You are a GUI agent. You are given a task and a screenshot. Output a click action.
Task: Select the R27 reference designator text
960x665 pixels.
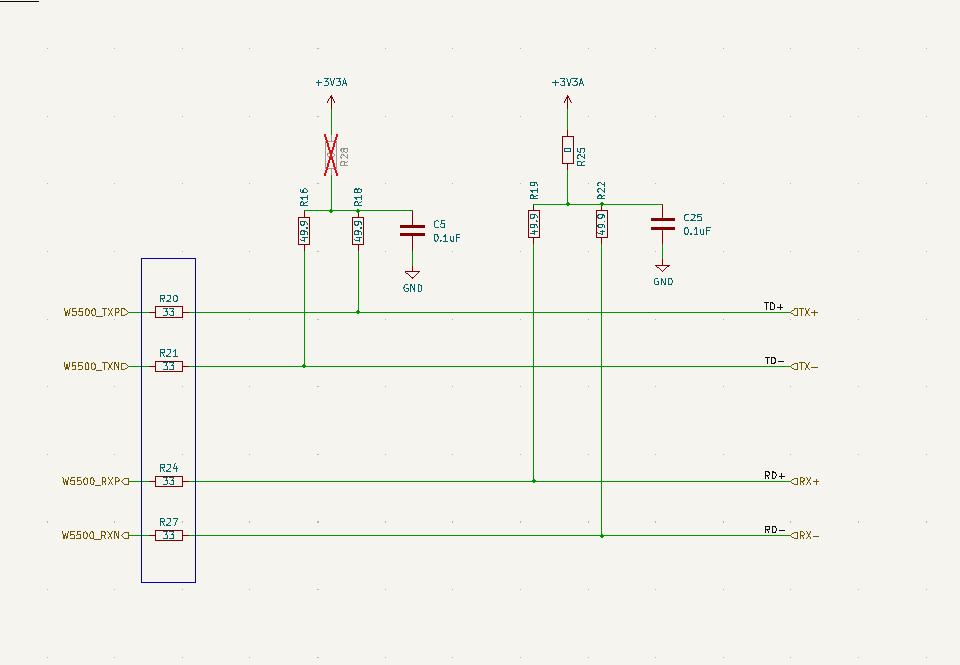tap(169, 522)
